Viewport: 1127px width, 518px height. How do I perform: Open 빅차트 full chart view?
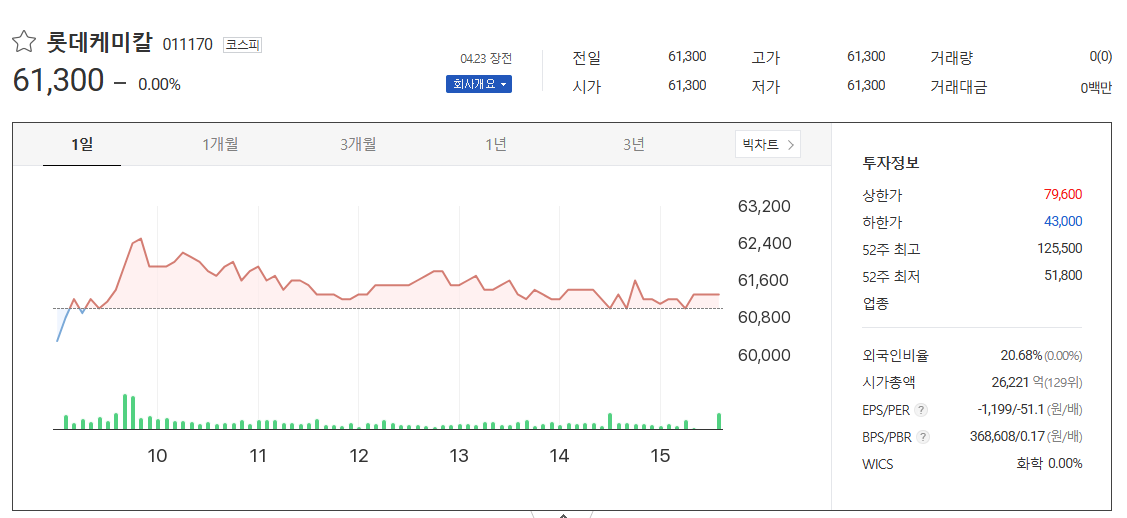pos(768,144)
